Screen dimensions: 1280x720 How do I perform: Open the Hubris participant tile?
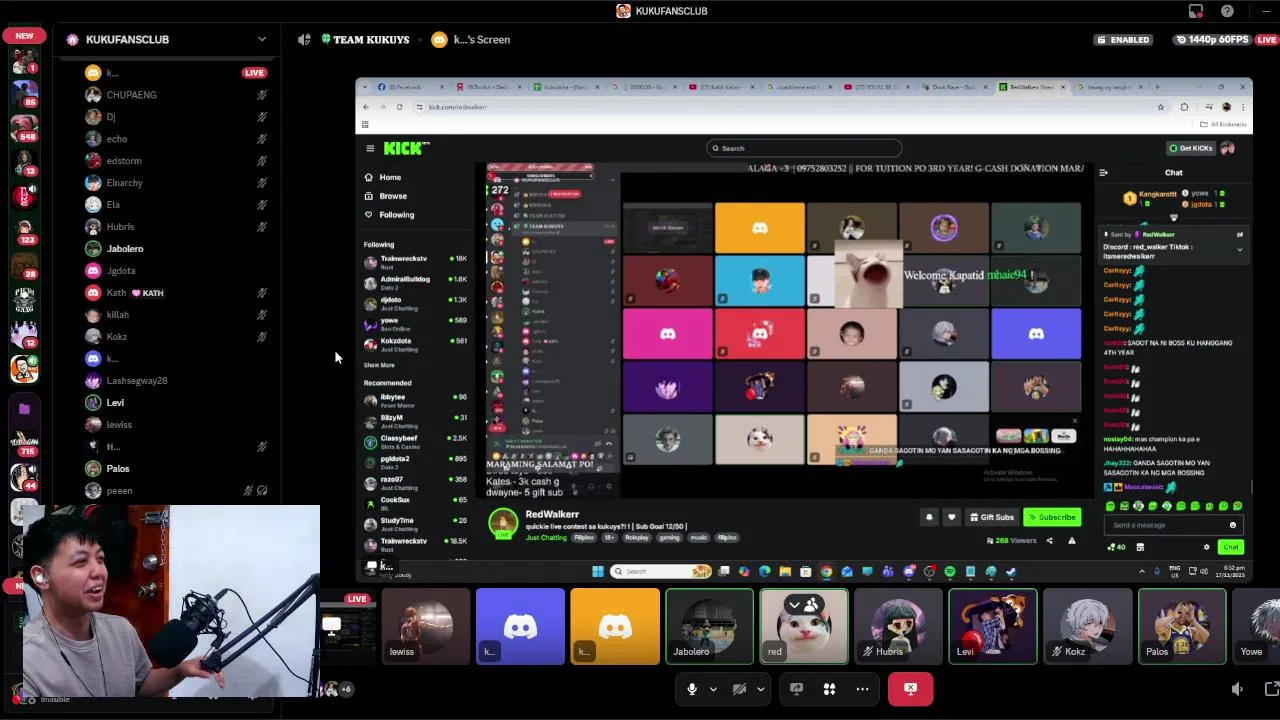(898, 627)
